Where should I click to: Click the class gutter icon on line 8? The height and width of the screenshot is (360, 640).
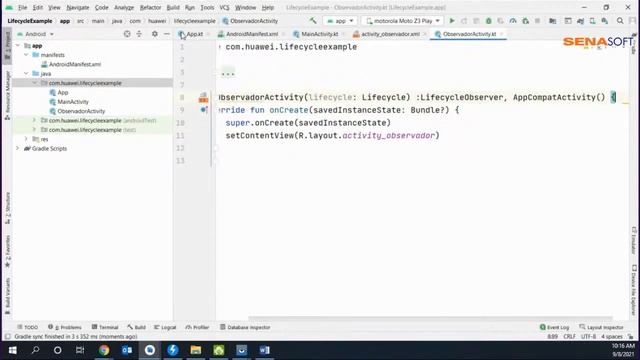(x=203, y=98)
